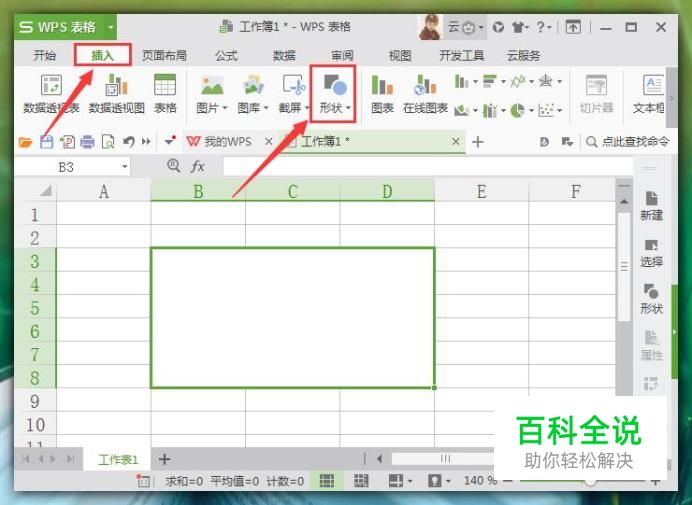Open 在线图表 online charts
Screen dimensions: 692x505
click(425, 94)
